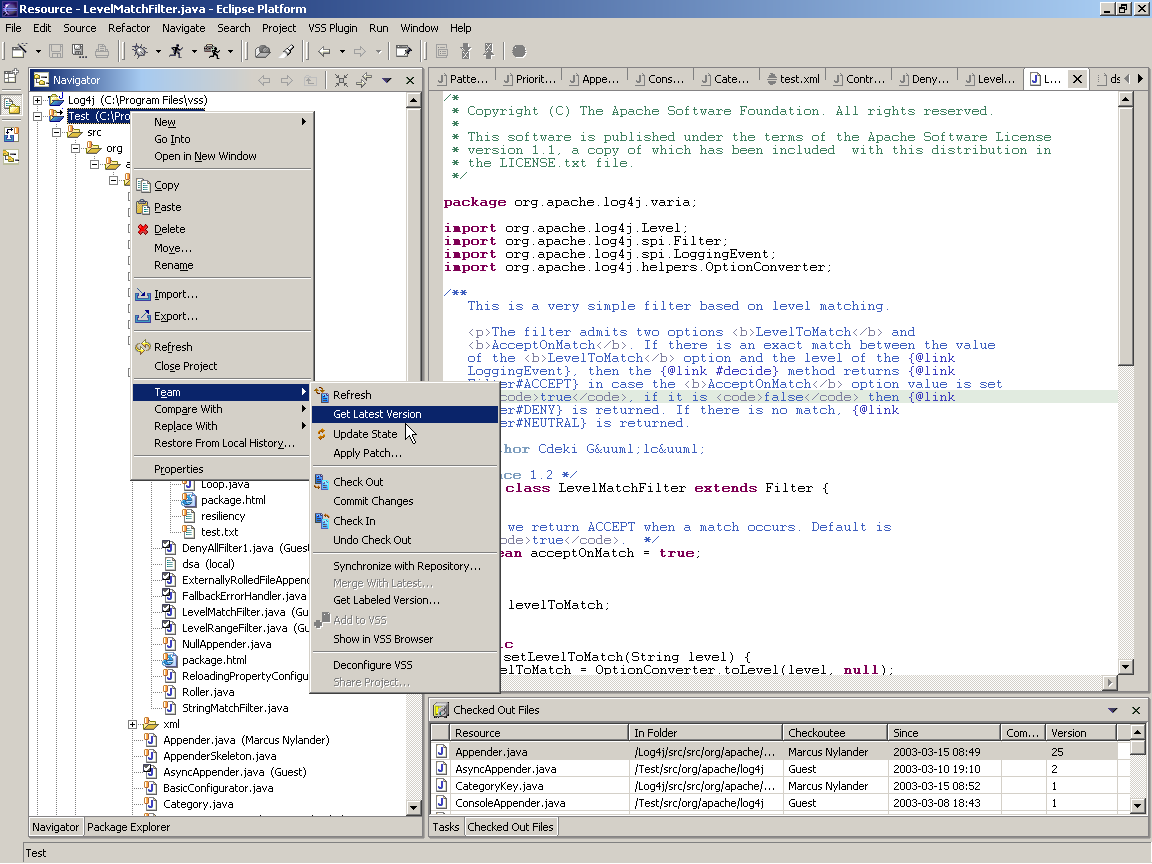The width and height of the screenshot is (1152, 864).
Task: Open the New wizard dropdown arrow
Action: 39,51
